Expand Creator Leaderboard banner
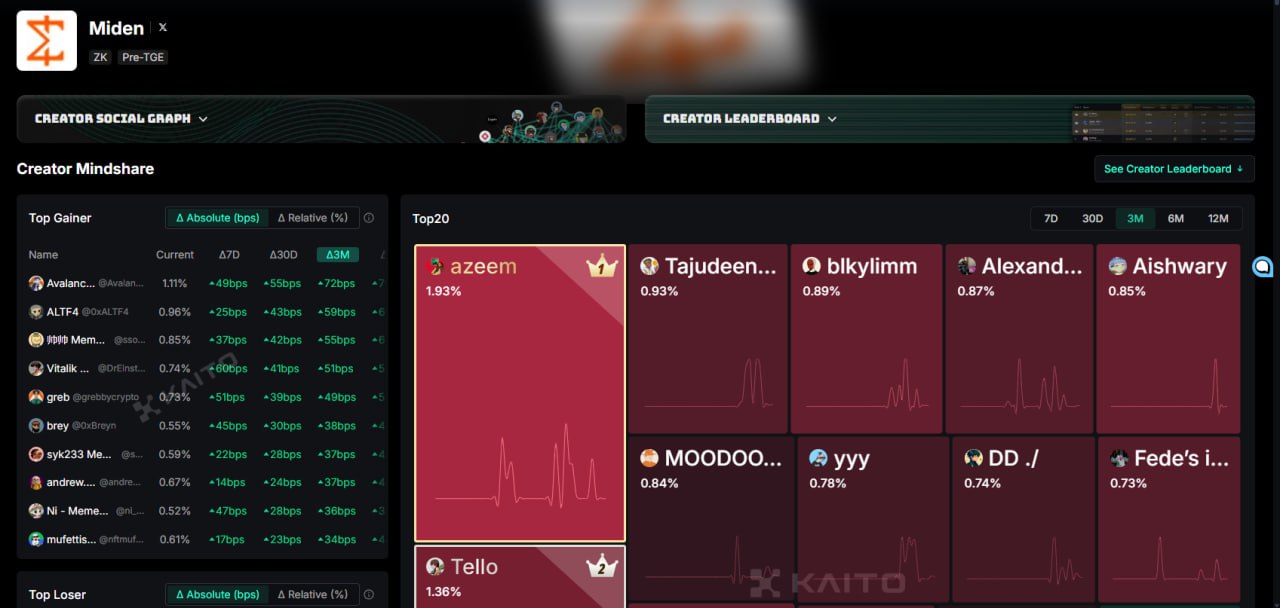This screenshot has width=1280, height=608. tap(950, 119)
